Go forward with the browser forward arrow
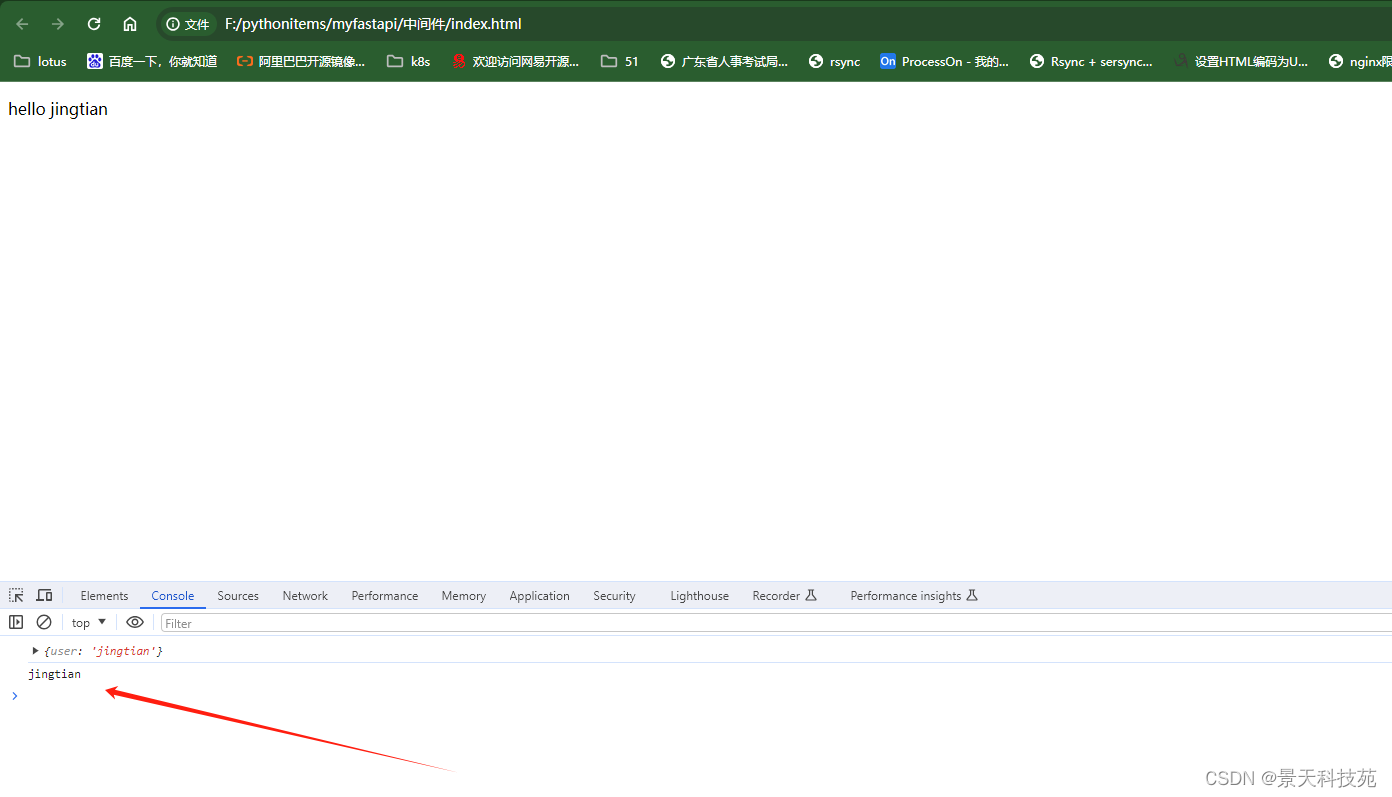This screenshot has width=1392, height=797. (x=58, y=24)
